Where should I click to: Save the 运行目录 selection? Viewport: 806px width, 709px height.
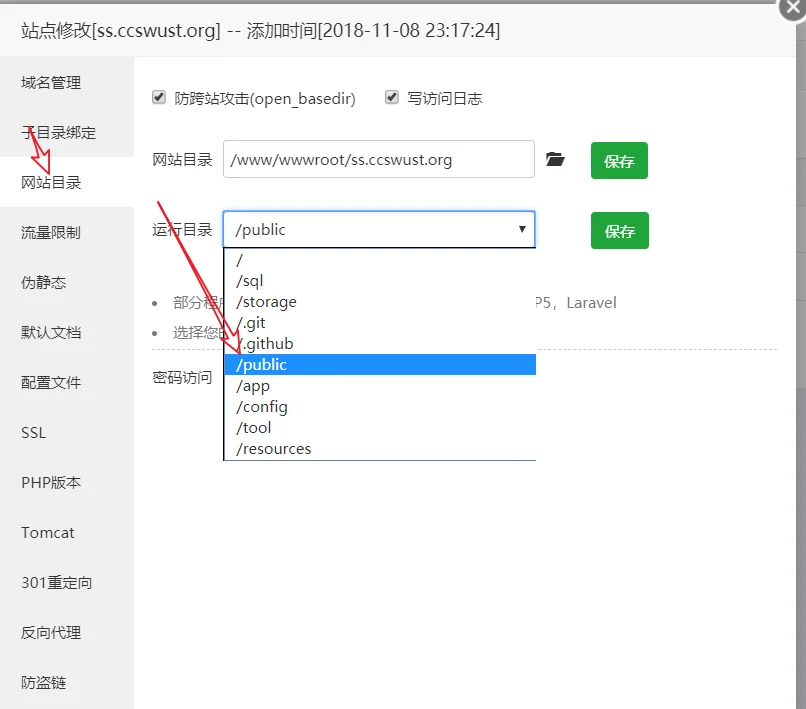point(619,230)
